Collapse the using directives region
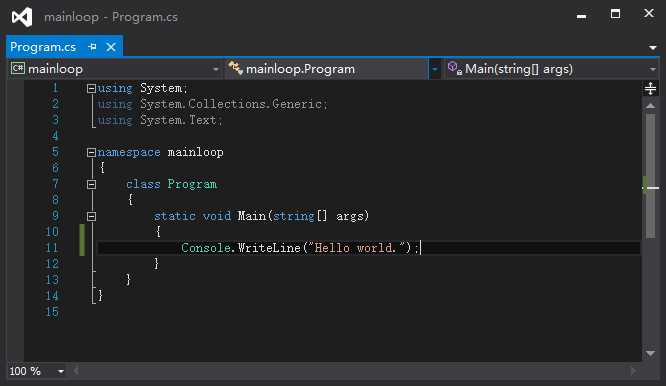The height and width of the screenshot is (386, 666). coord(91,88)
